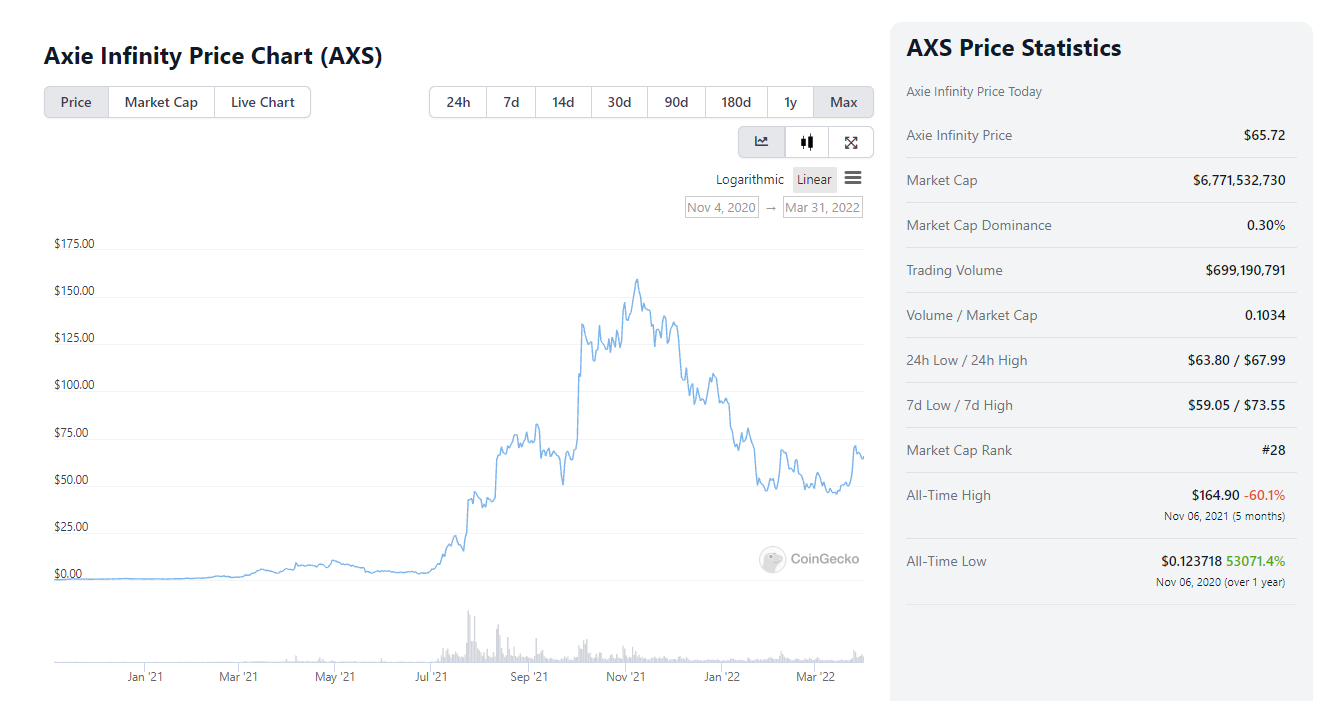This screenshot has height=701, width=1321.
Task: Open chart hamburger menu icon
Action: pos(853,178)
